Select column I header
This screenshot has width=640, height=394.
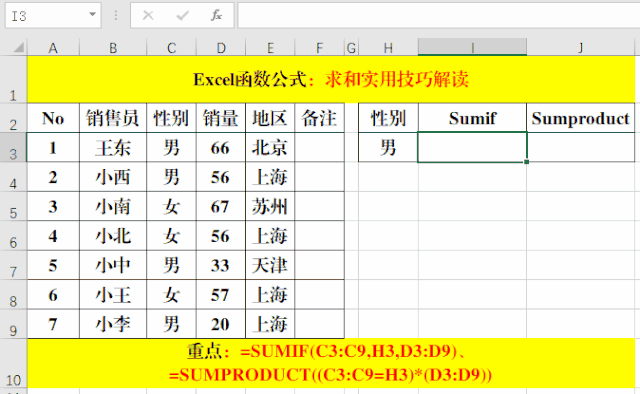coord(472,48)
